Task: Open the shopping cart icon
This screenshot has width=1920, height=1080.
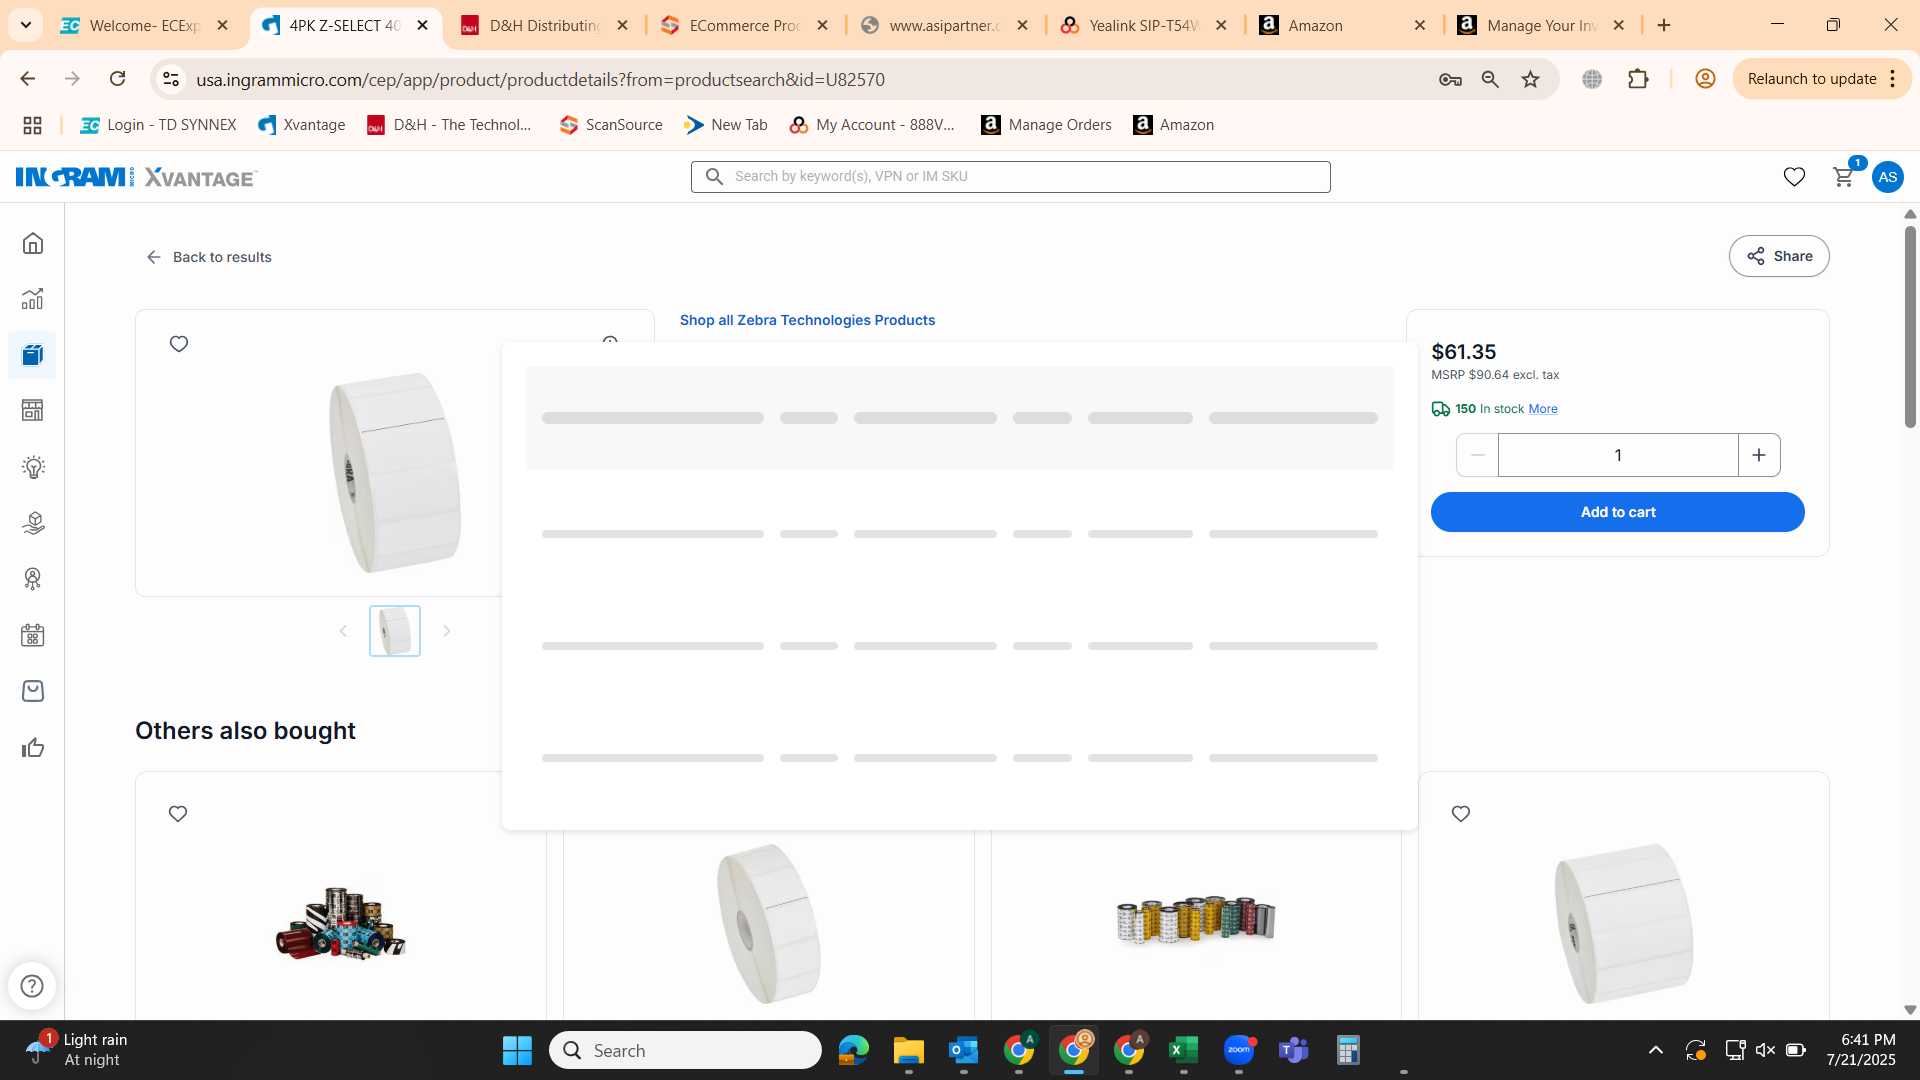Action: pyautogui.click(x=1843, y=177)
